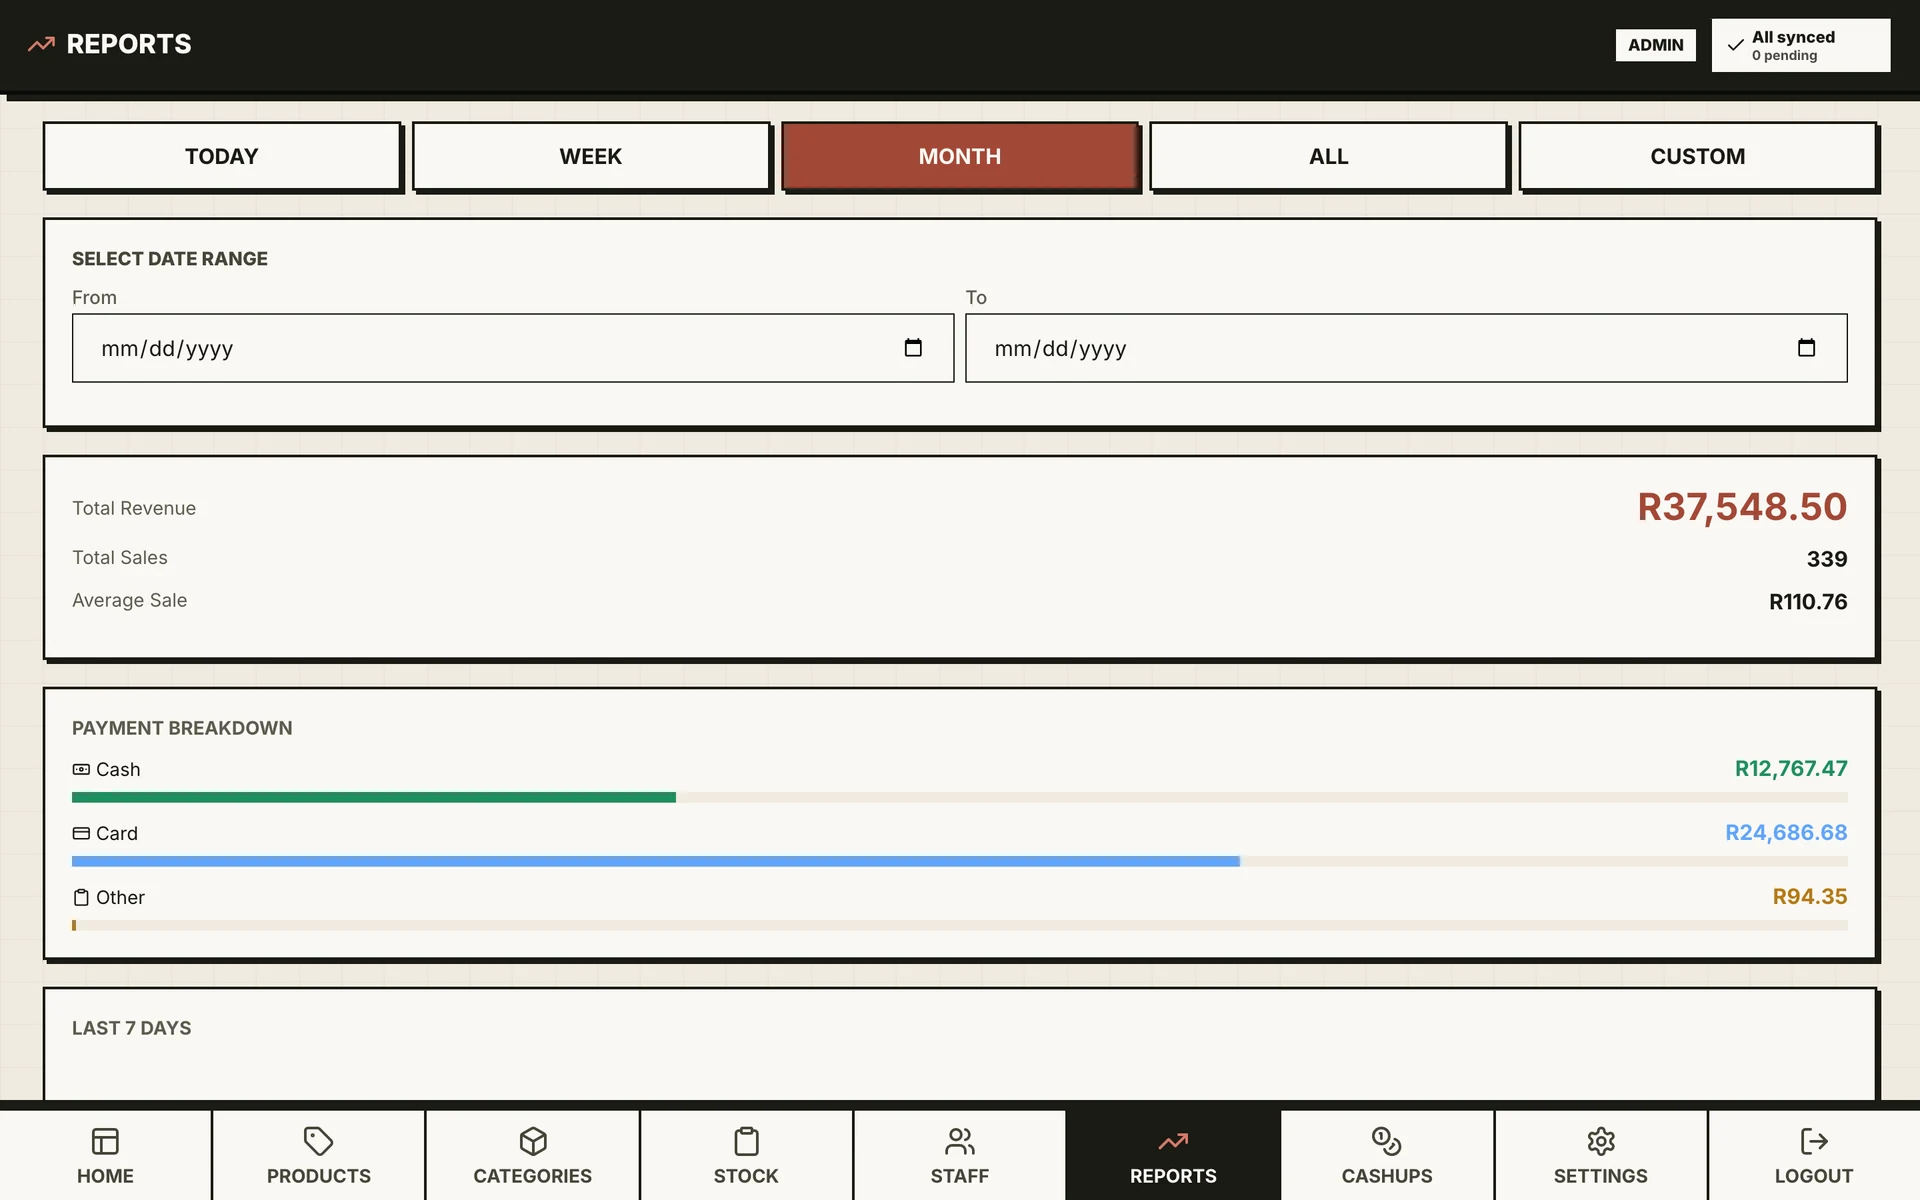Screen dimensions: 1920x1200
Task: Open Cashups from bottom navigation
Action: pos(1387,1155)
